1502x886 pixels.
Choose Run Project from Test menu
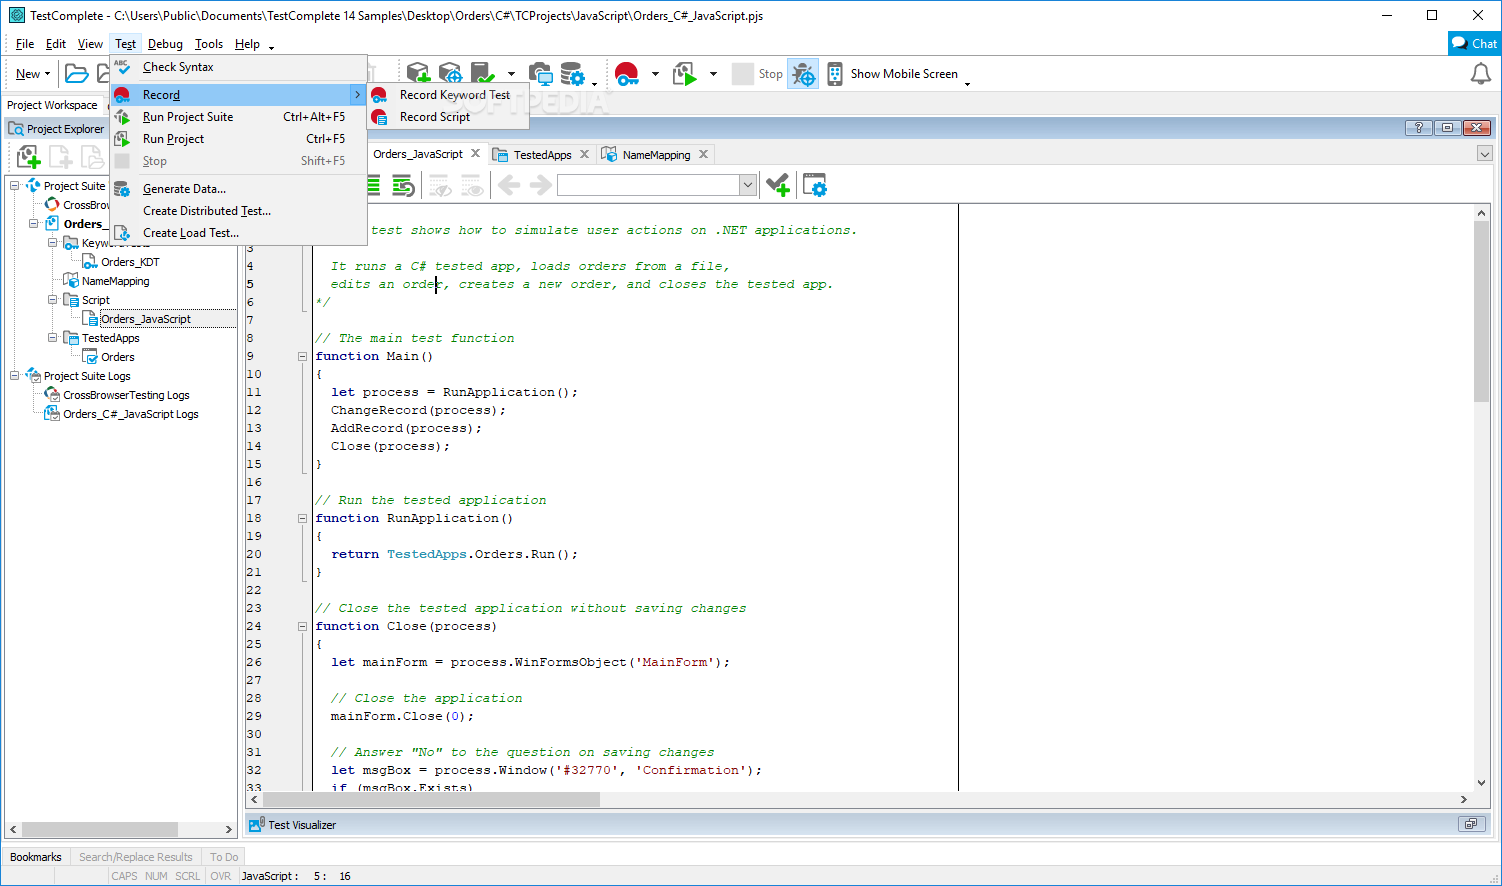pyautogui.click(x=238, y=139)
